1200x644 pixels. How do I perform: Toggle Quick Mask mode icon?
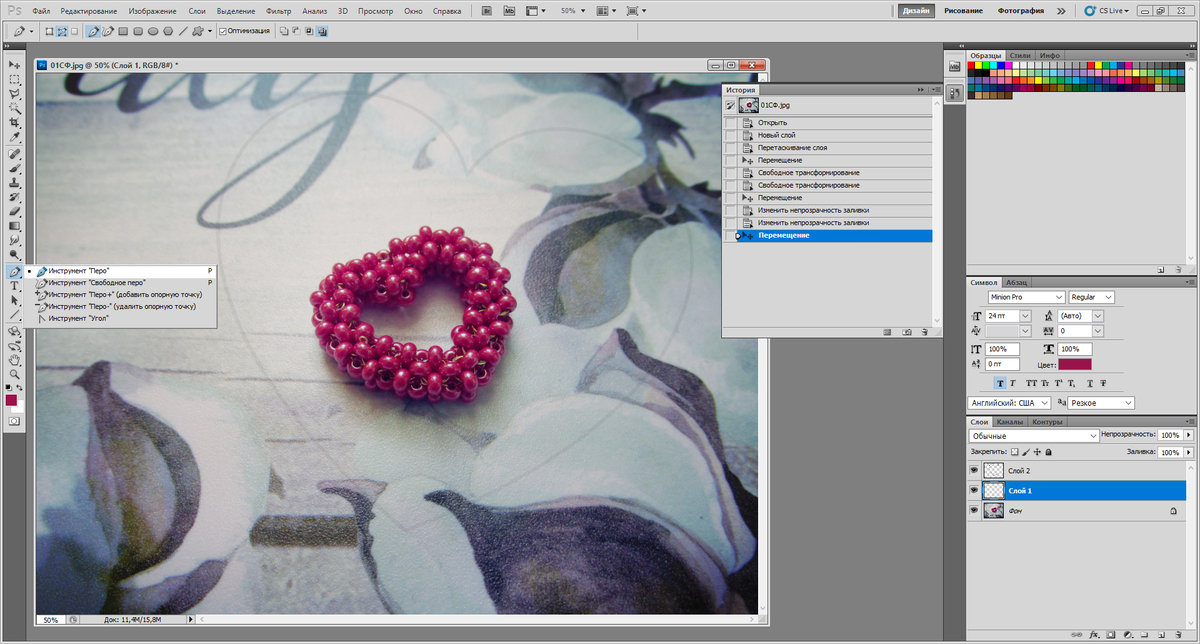14,422
